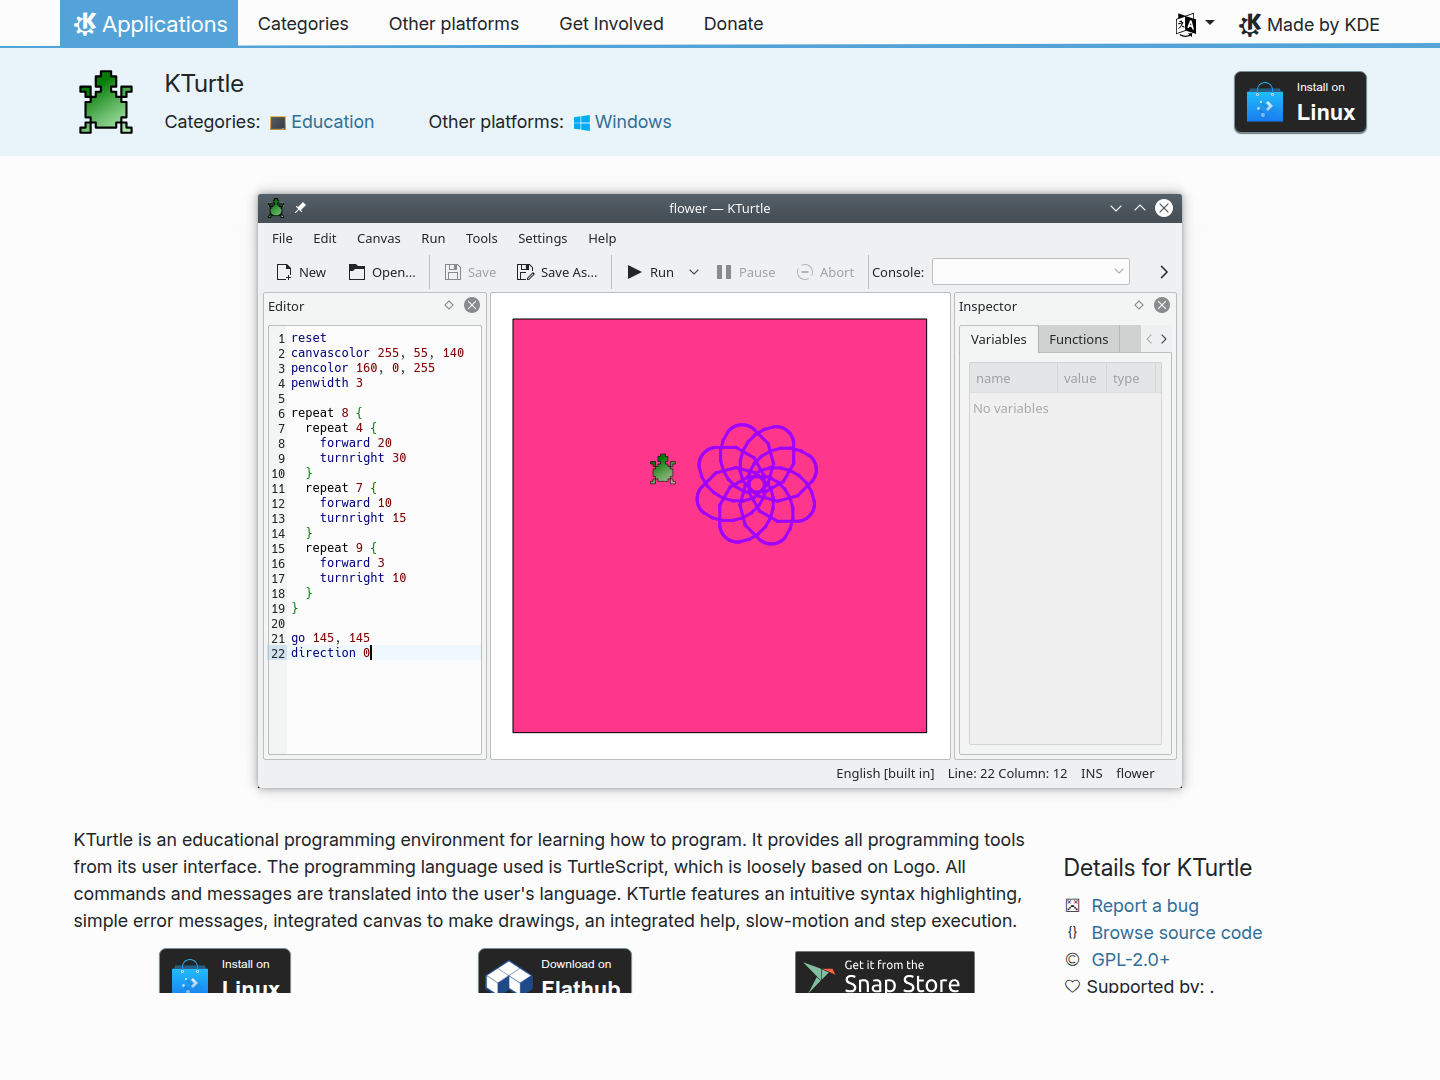The height and width of the screenshot is (1080, 1440).
Task: Click the pin icon in KTurtle title bar
Action: click(300, 208)
